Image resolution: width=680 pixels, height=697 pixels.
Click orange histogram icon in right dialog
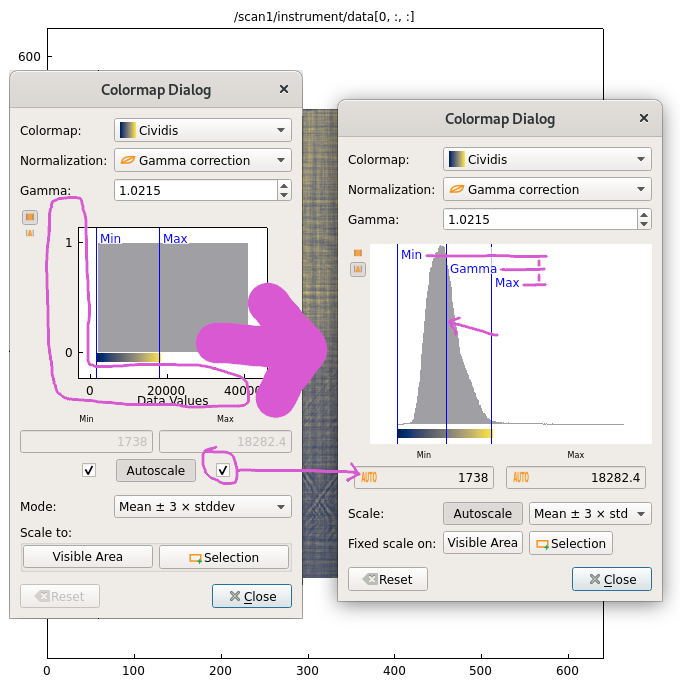coord(358,253)
